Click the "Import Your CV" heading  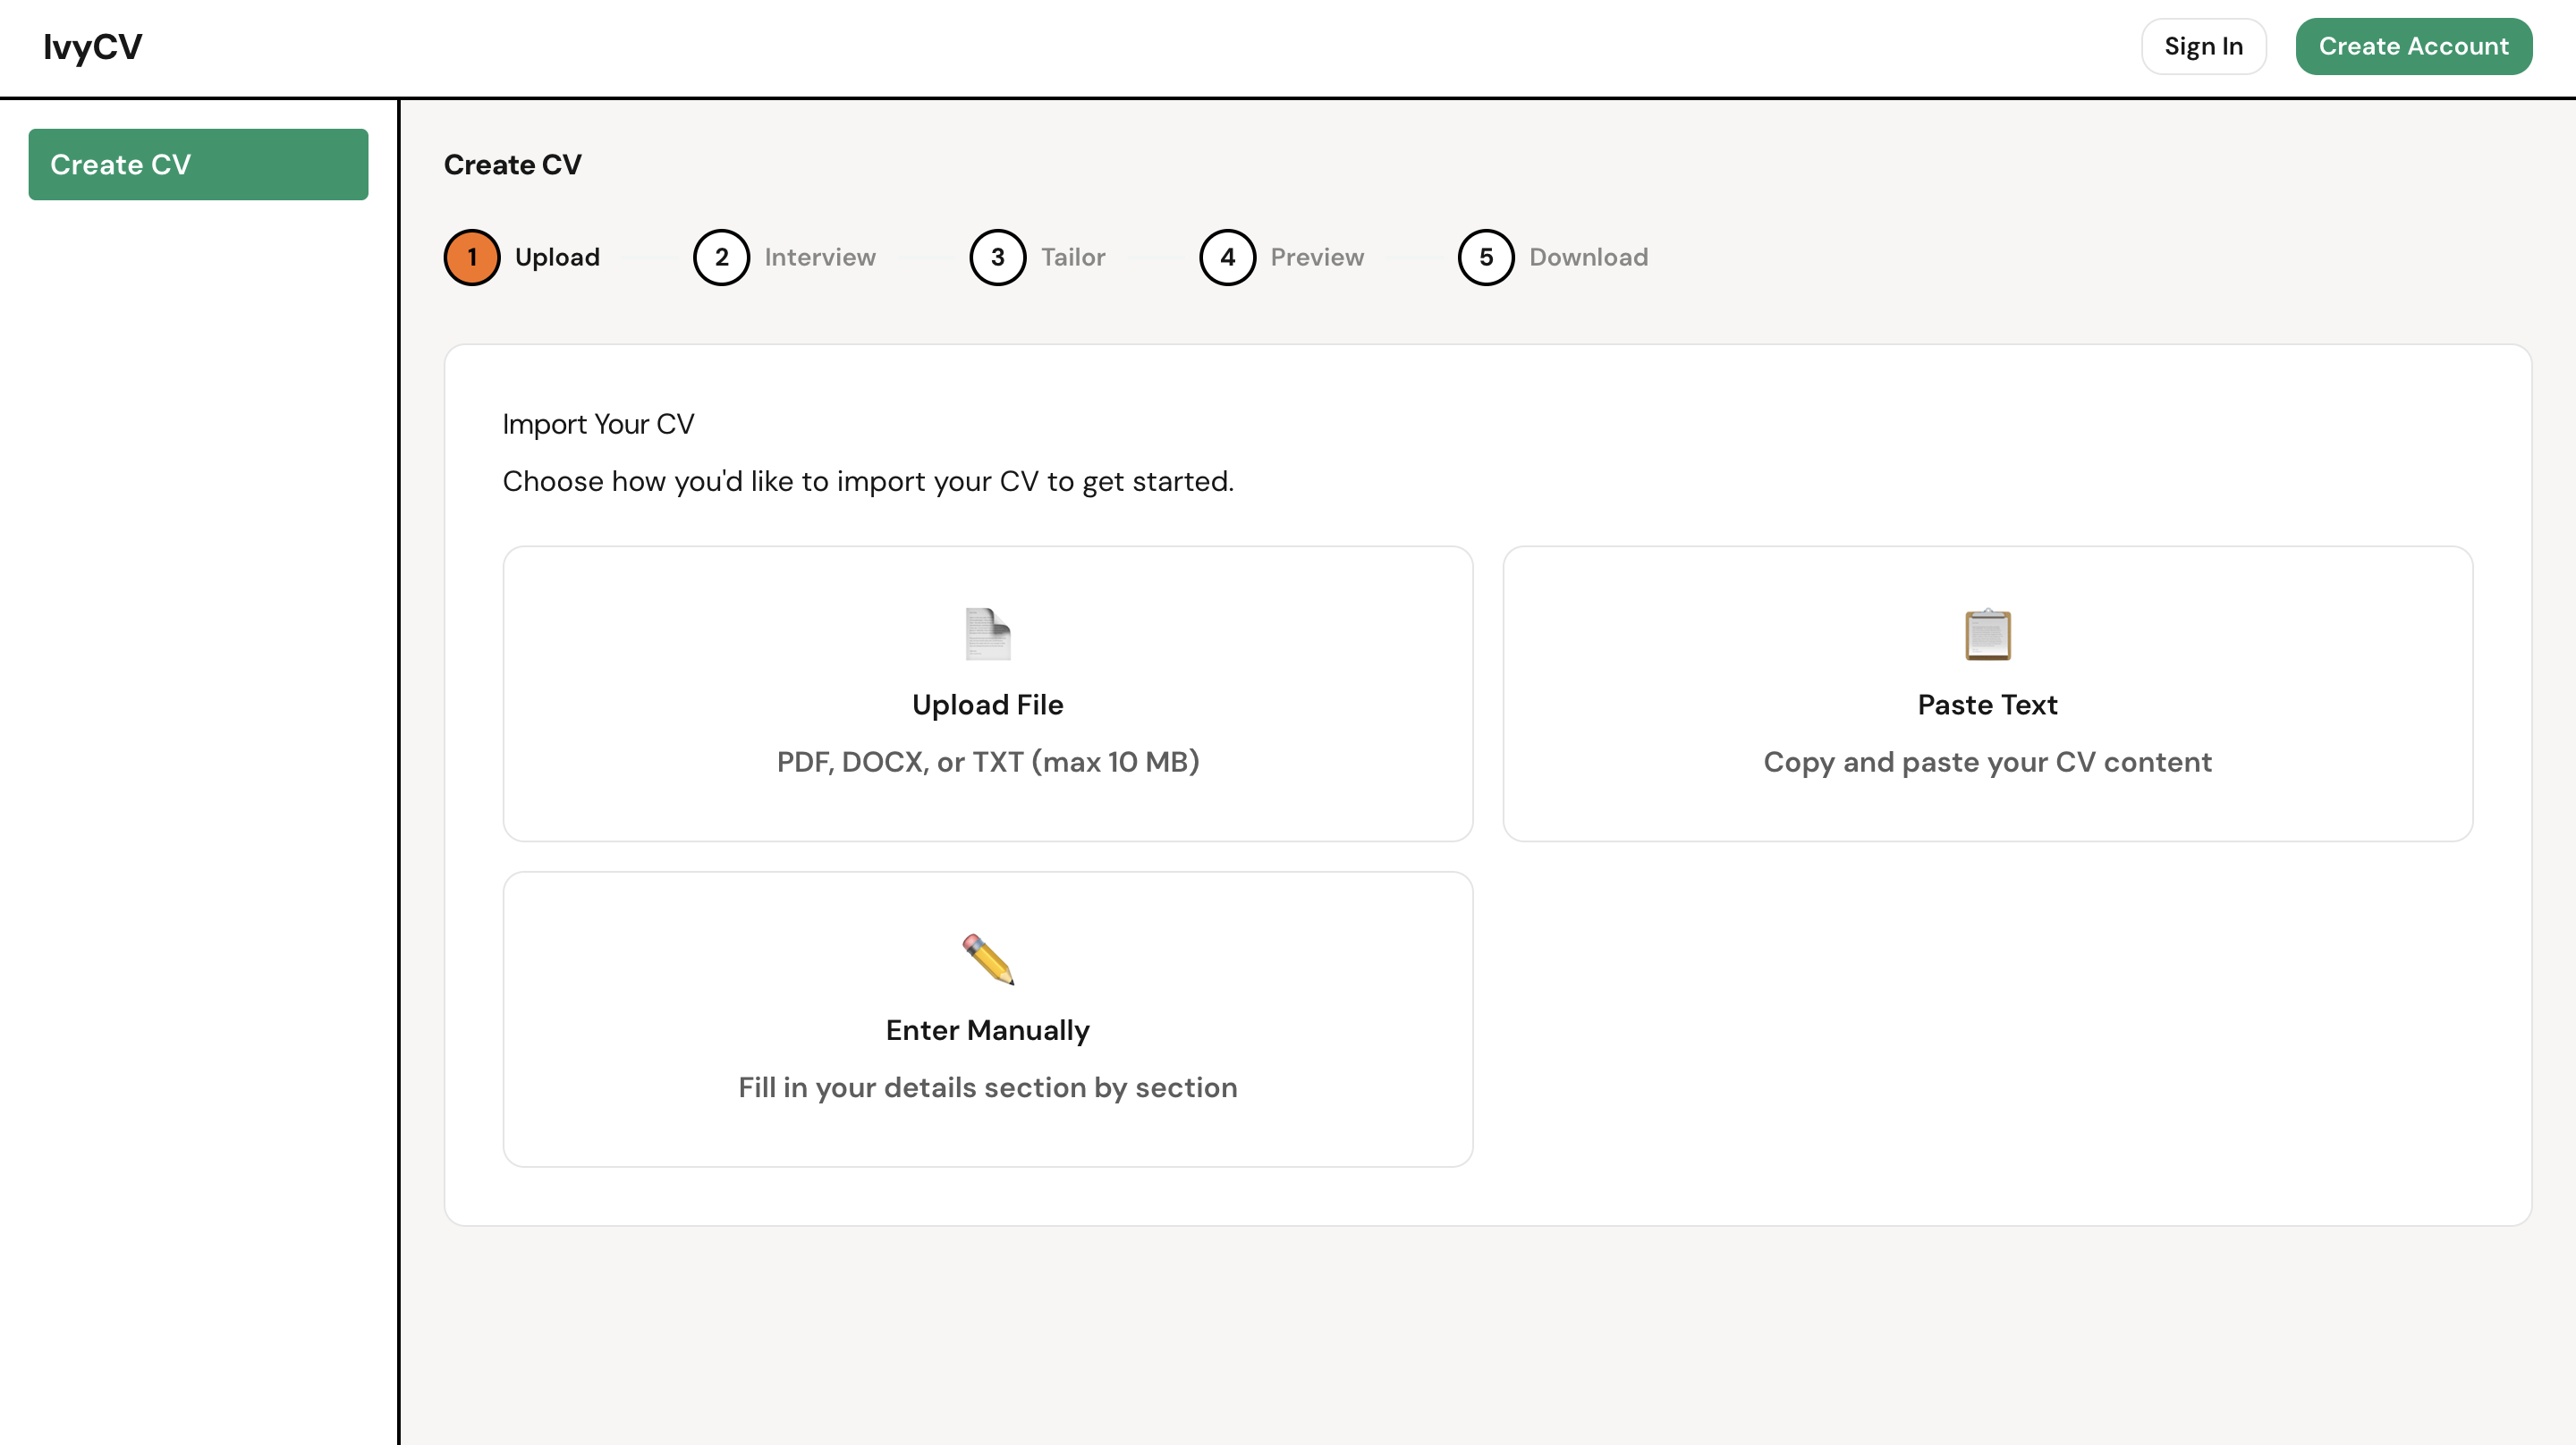(598, 424)
